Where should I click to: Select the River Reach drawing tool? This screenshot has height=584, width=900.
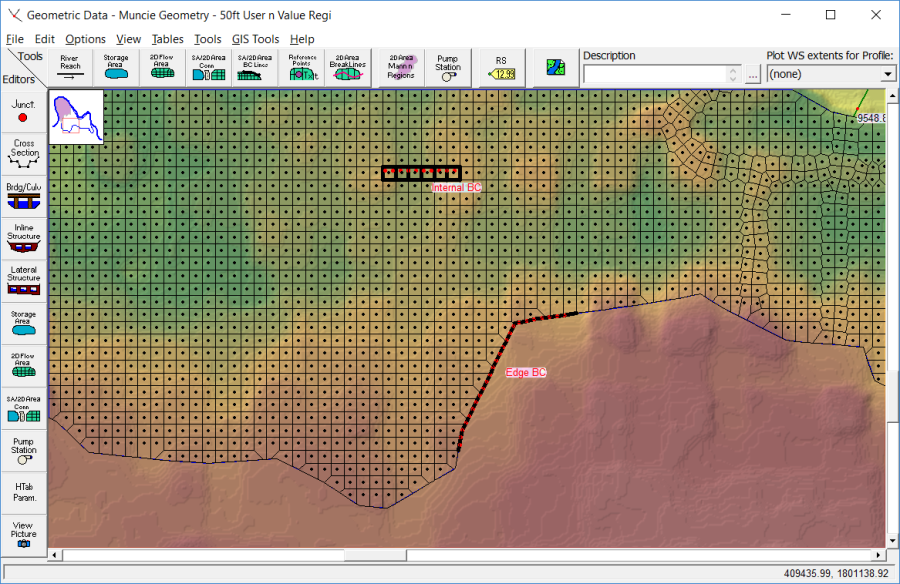coord(69,67)
